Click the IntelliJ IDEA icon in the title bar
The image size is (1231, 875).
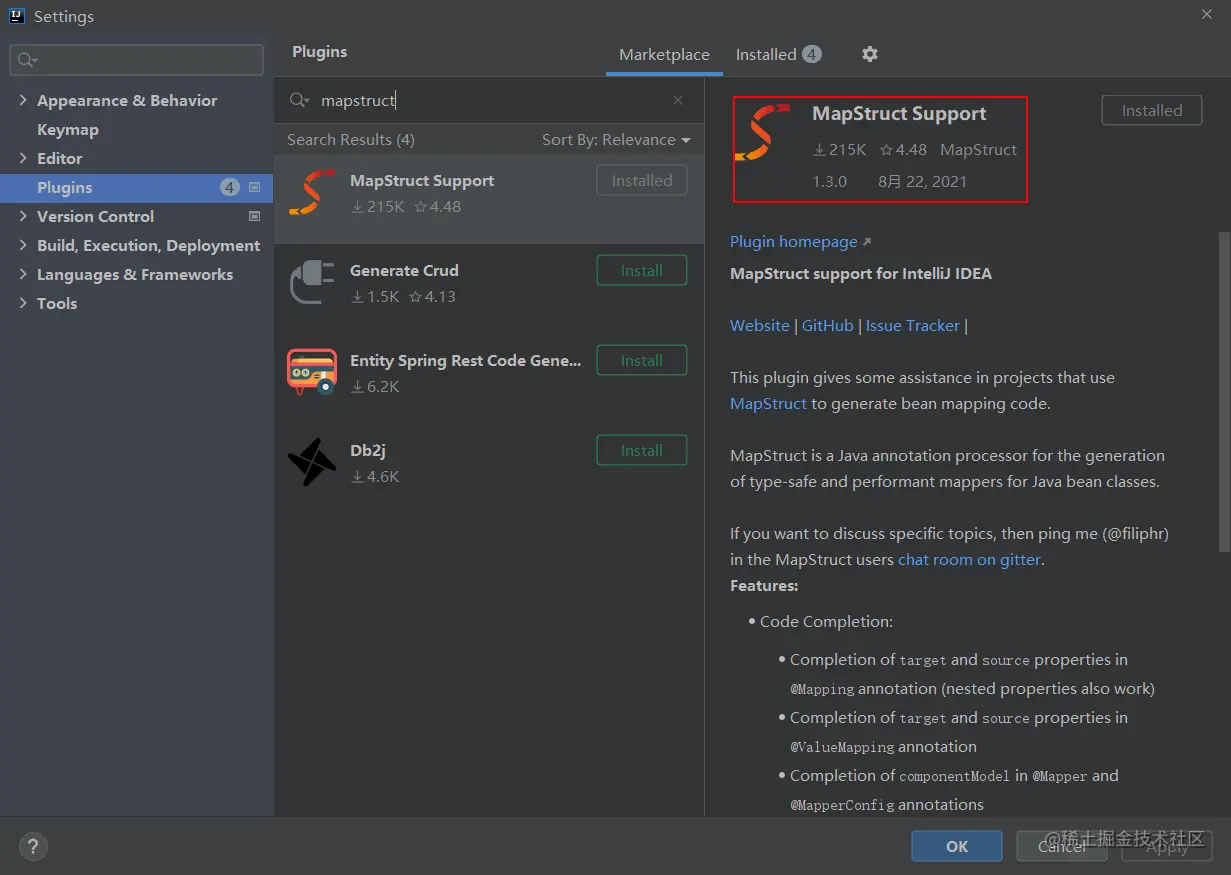(17, 16)
